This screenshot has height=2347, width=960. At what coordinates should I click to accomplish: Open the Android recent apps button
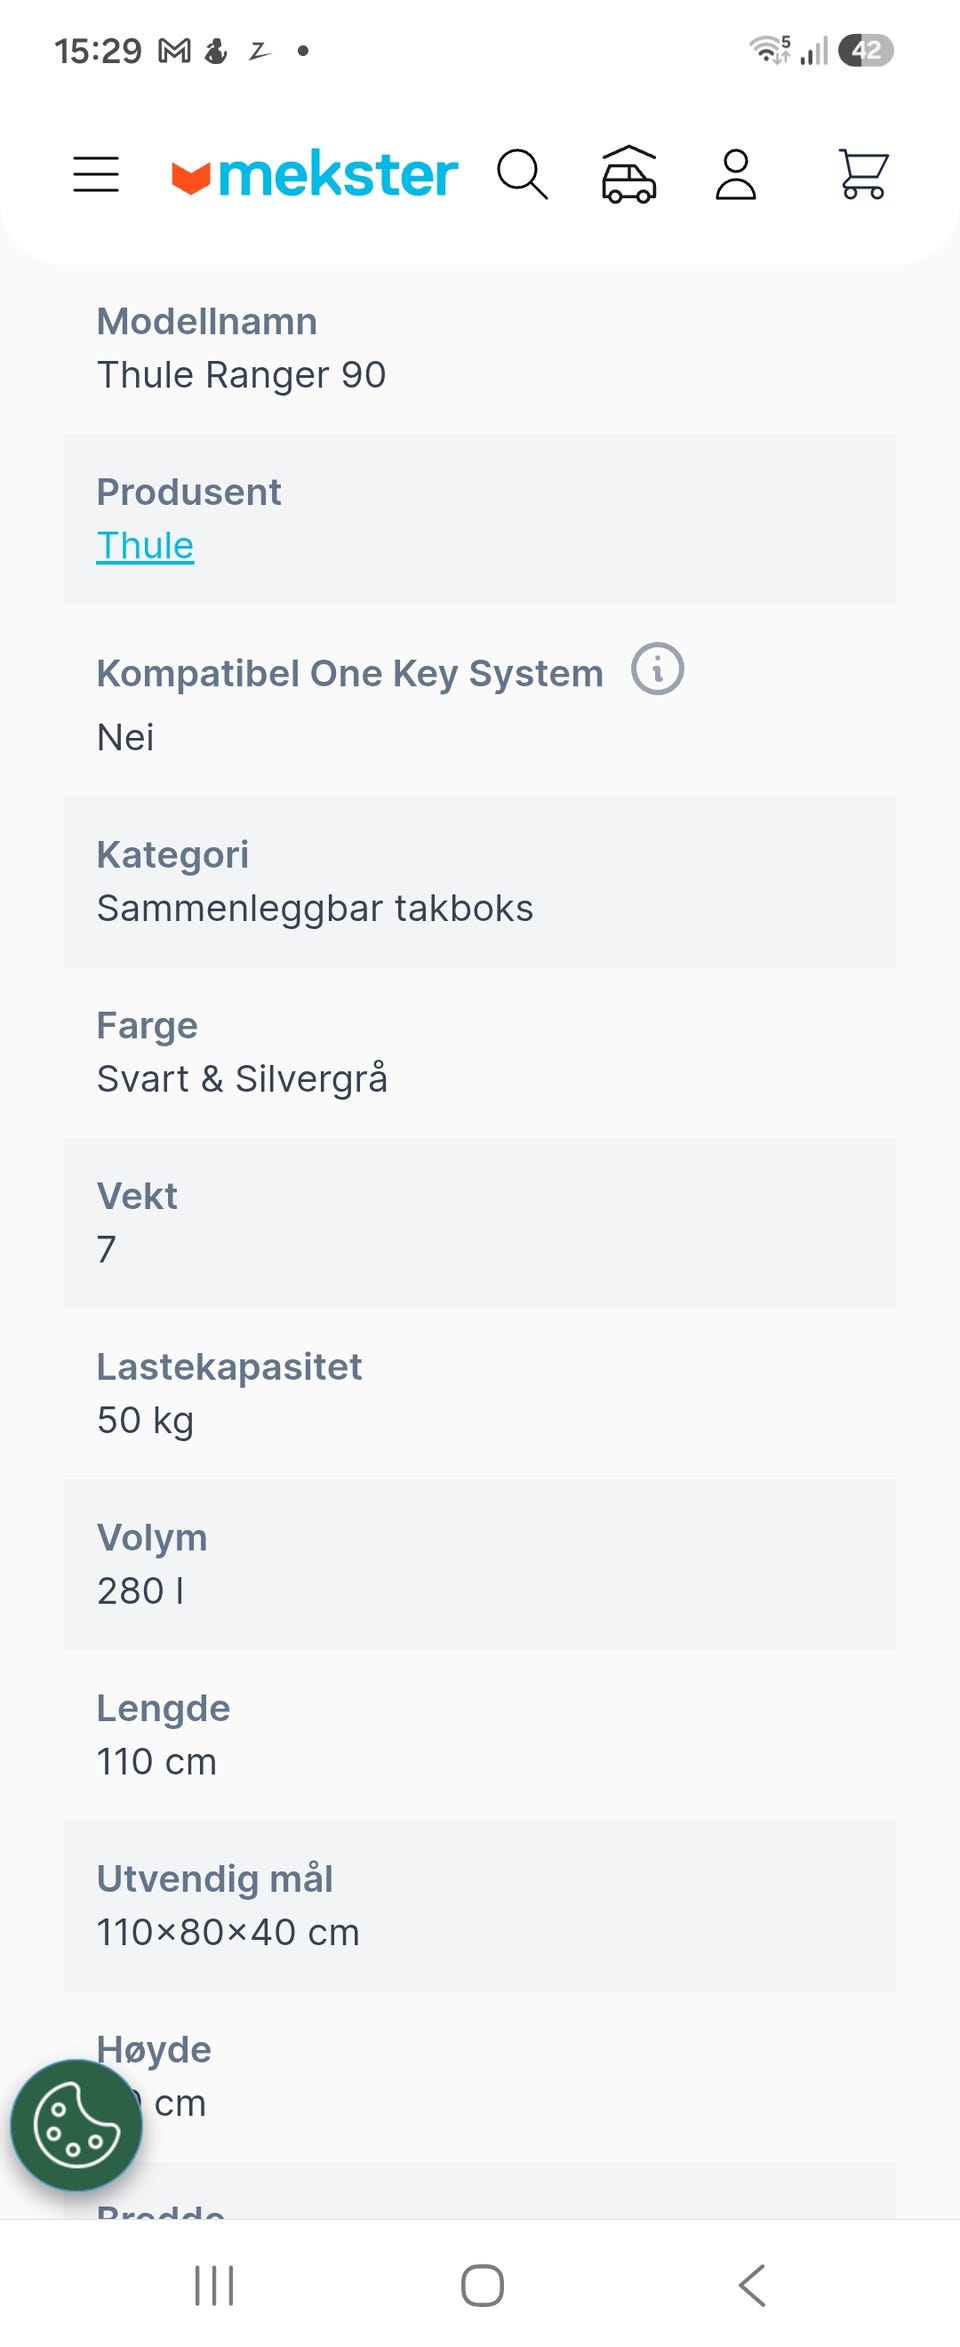tap(213, 2286)
